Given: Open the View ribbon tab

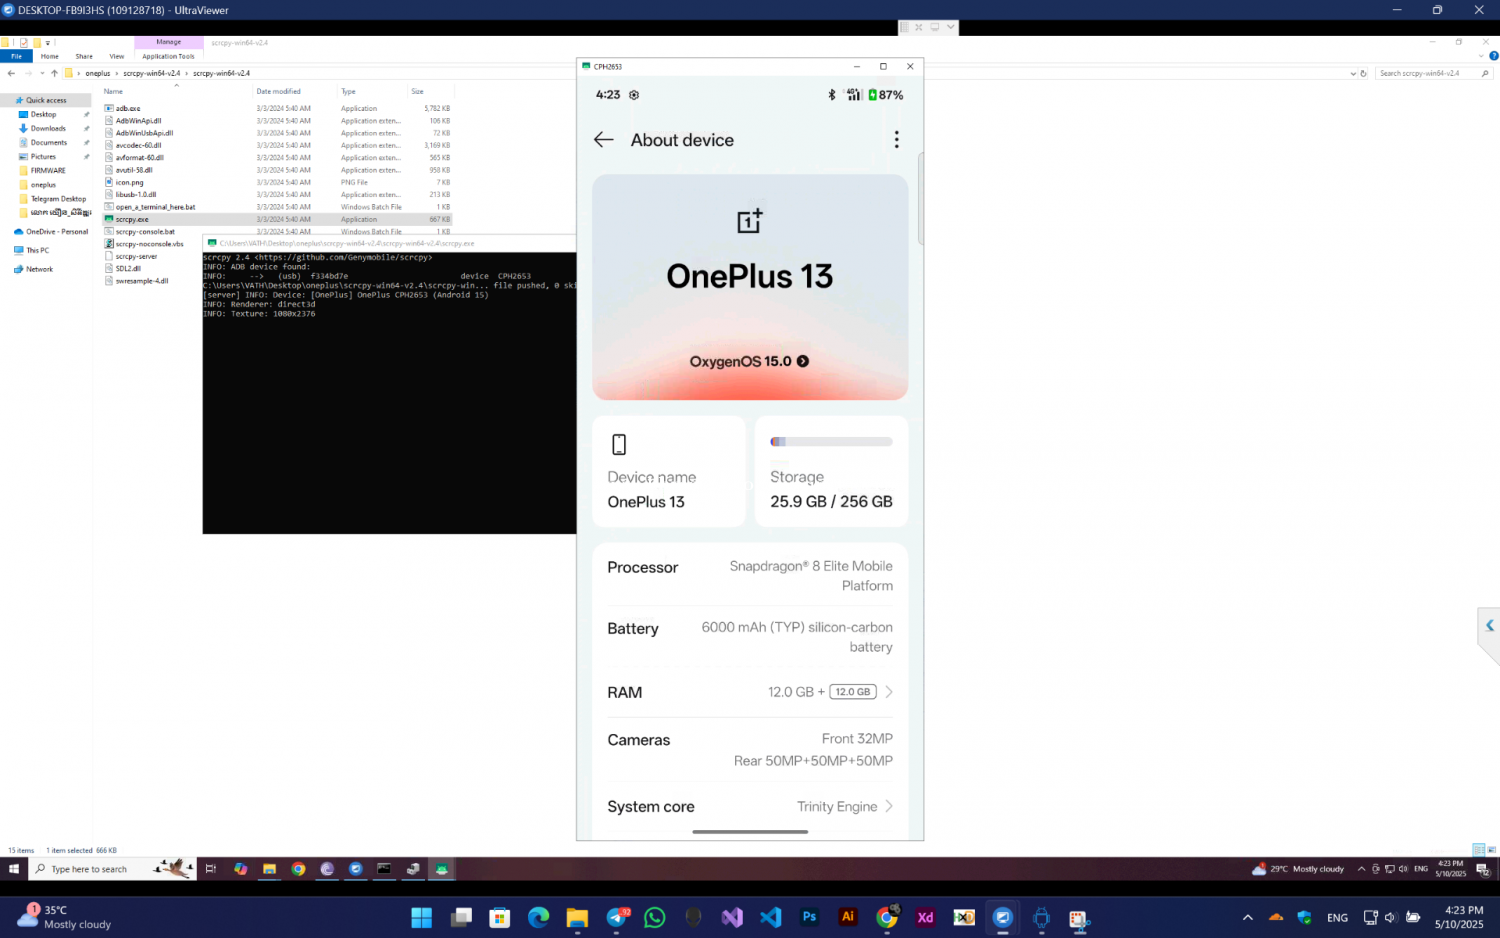Looking at the screenshot, I should (117, 56).
